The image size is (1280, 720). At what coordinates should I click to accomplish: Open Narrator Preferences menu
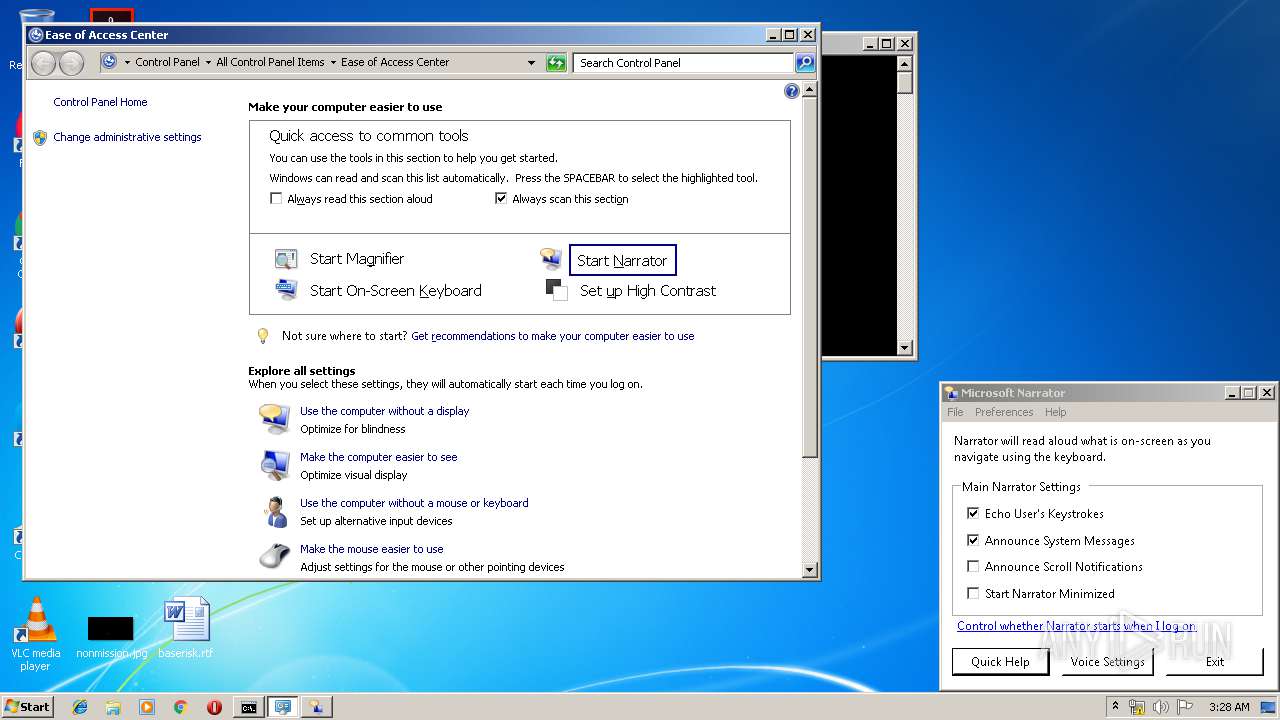pos(1004,412)
